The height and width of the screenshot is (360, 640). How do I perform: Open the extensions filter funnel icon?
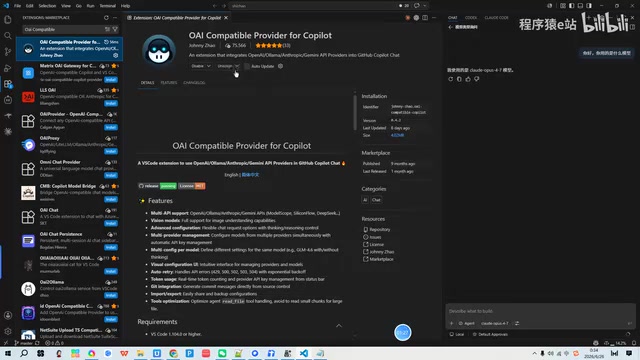click(x=115, y=29)
